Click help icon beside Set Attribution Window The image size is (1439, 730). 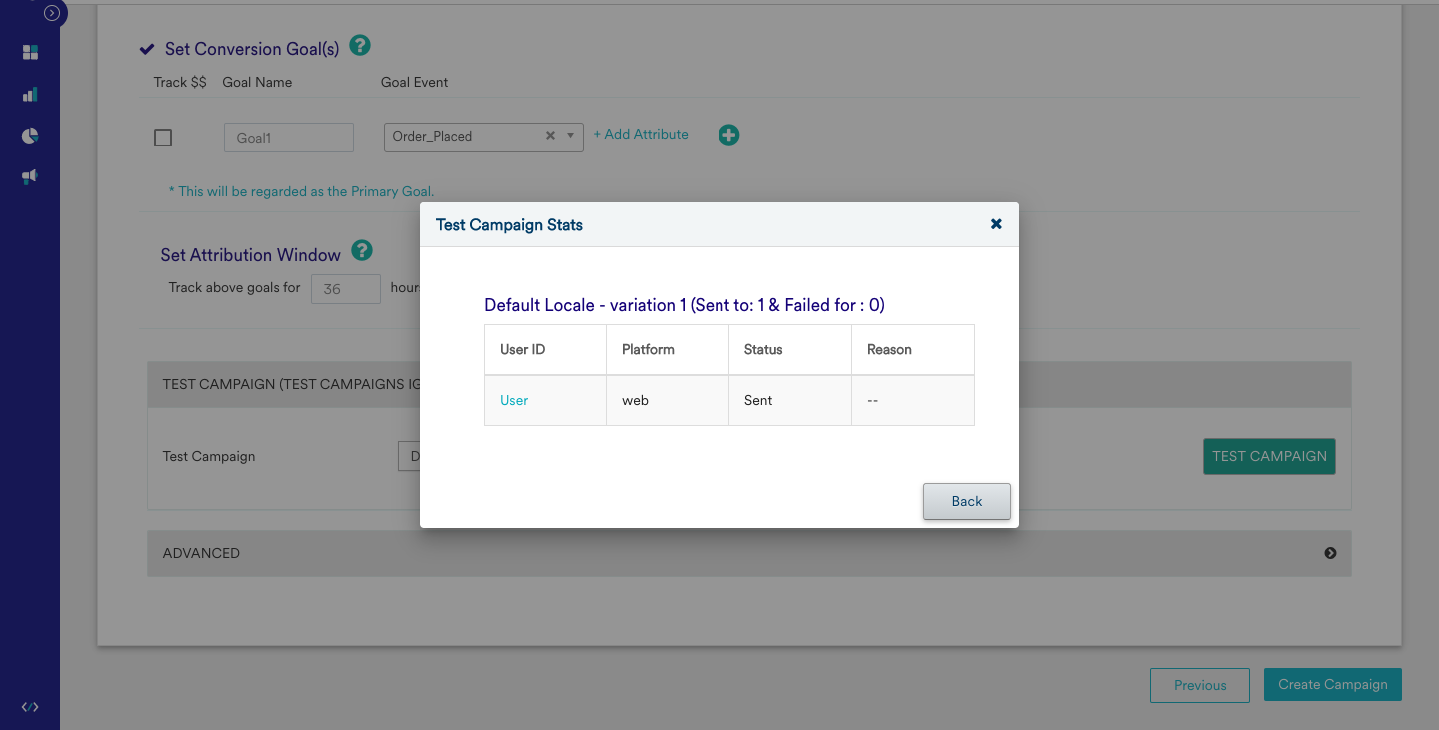click(362, 251)
